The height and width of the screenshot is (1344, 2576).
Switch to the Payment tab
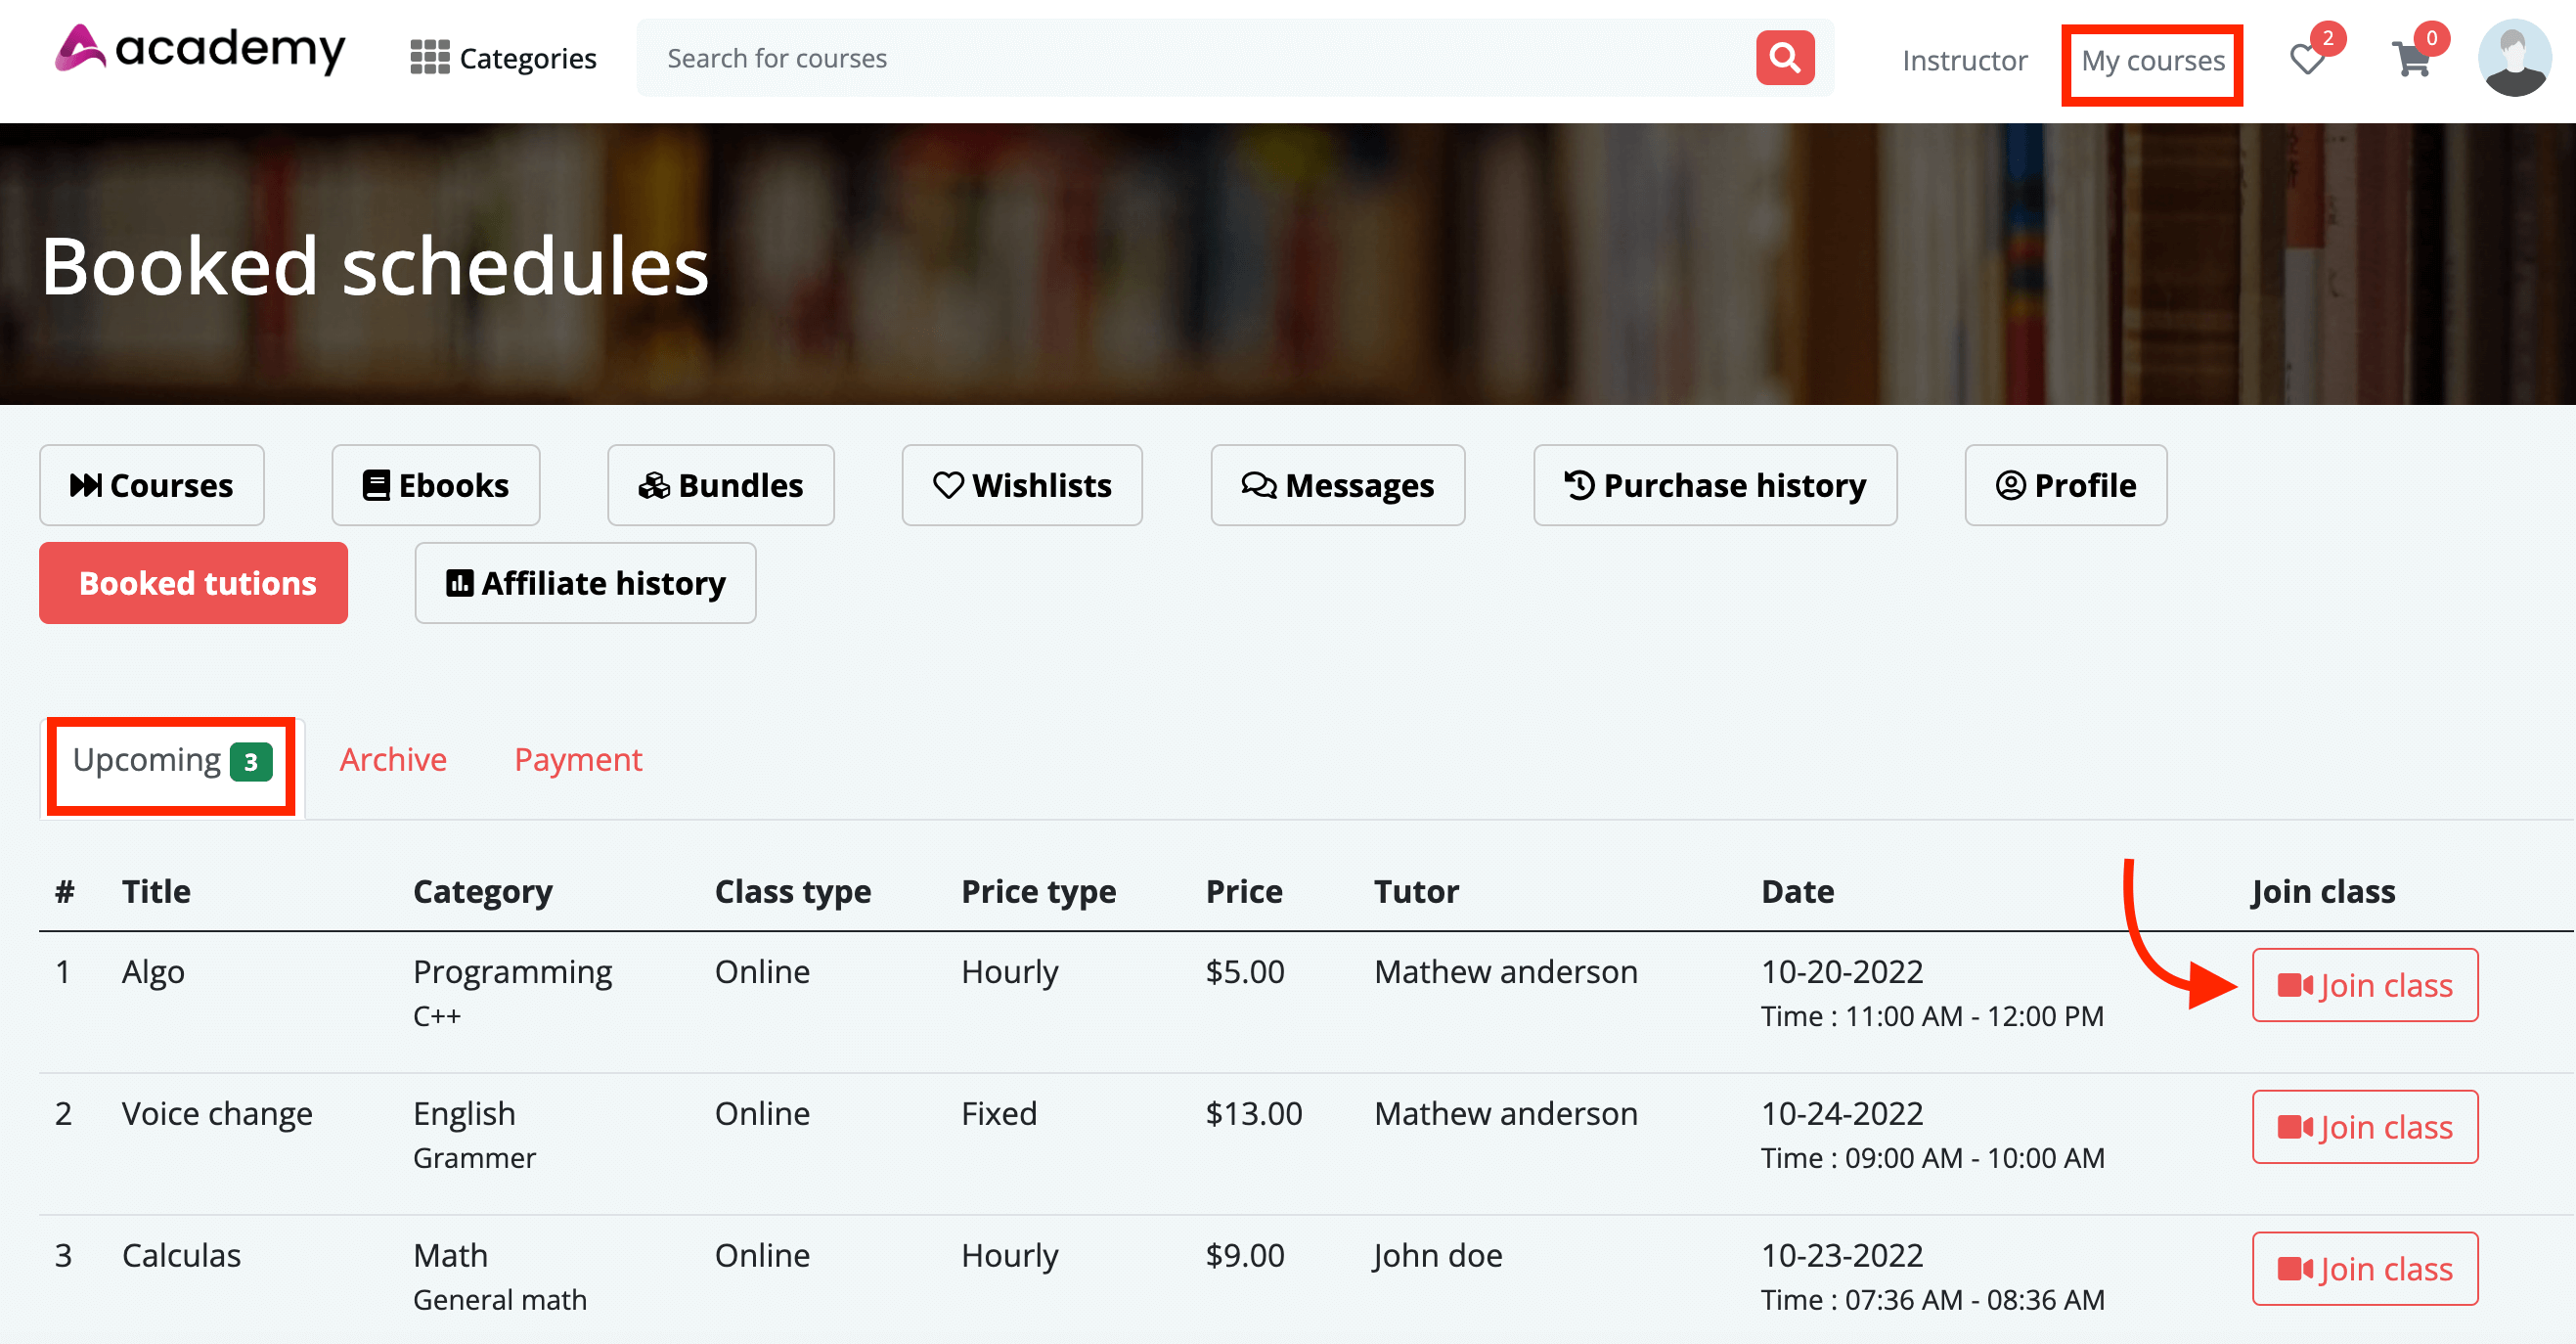point(577,759)
